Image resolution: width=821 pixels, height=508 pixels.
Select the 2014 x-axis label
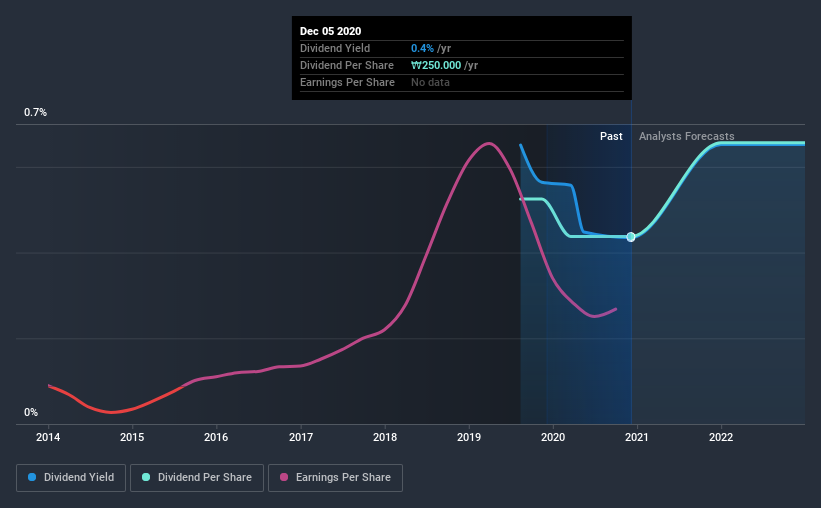(x=48, y=437)
